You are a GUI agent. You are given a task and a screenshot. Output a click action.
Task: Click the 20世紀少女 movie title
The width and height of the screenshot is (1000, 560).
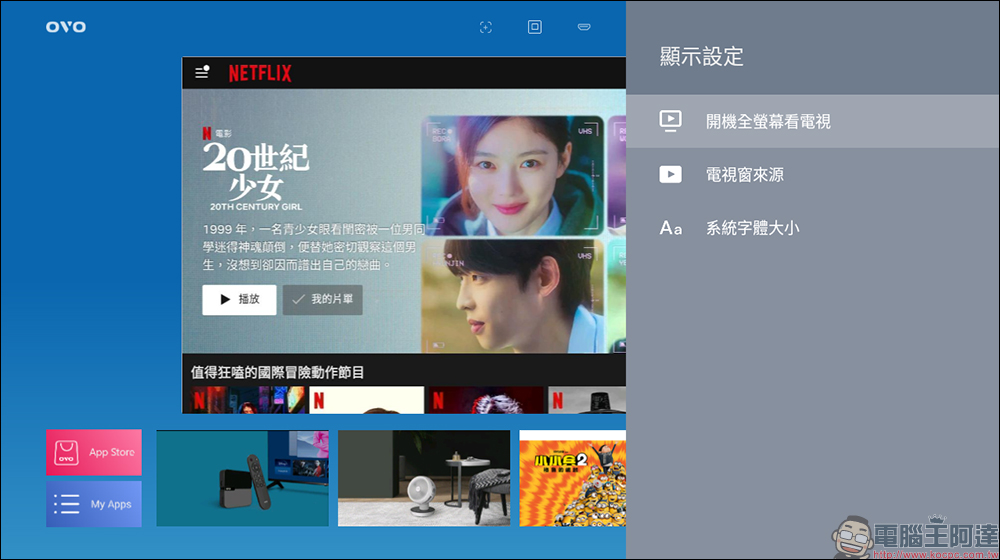point(256,170)
